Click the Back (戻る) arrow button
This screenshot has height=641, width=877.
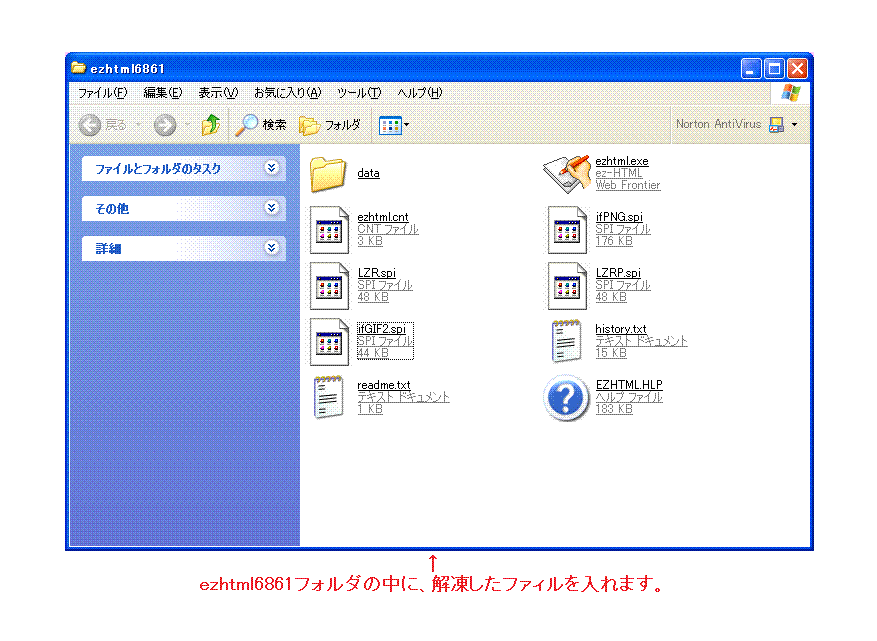click(x=89, y=125)
